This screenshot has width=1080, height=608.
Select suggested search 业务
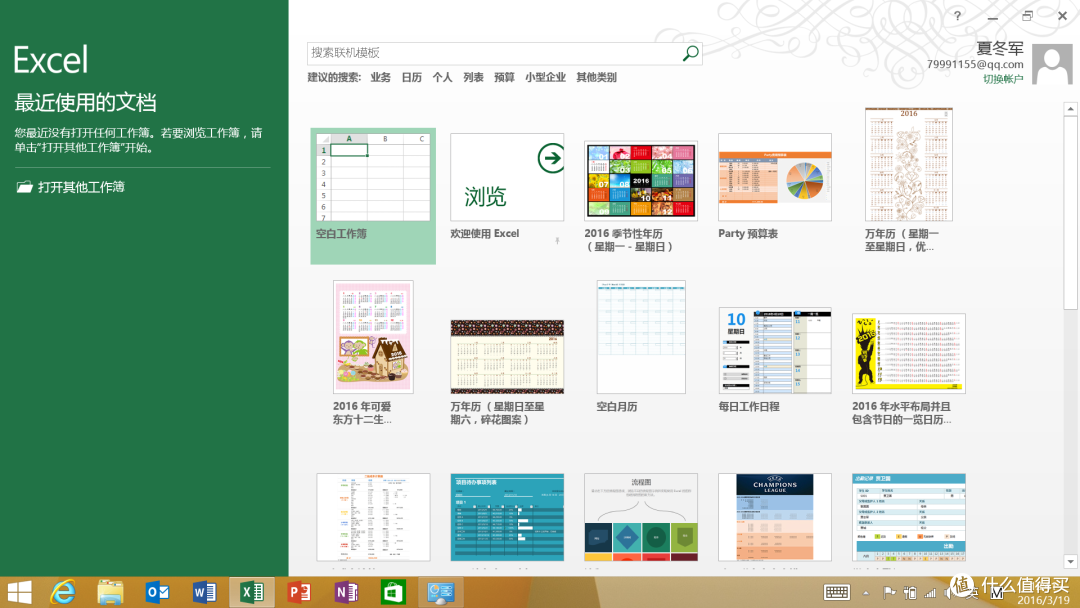380,77
